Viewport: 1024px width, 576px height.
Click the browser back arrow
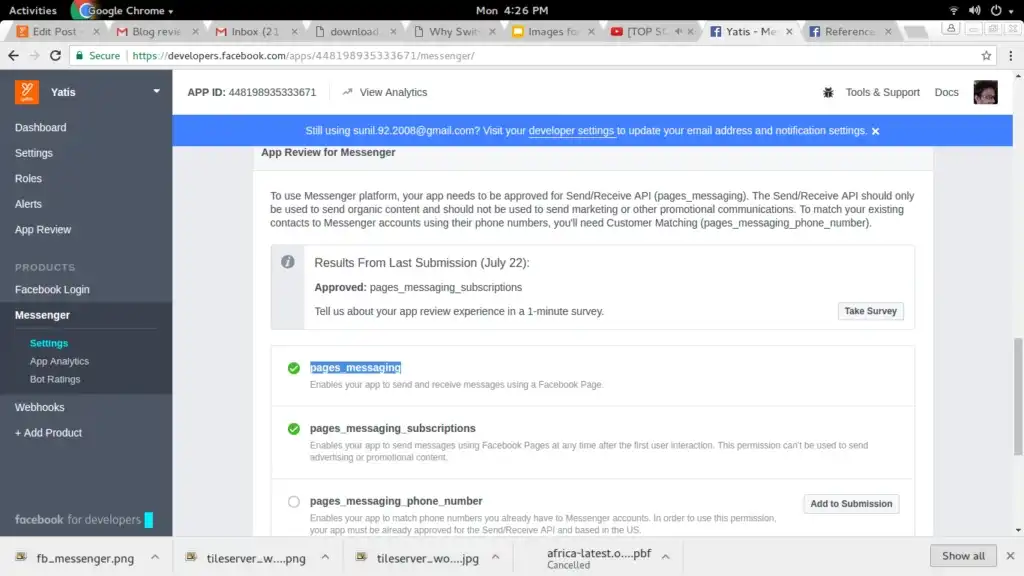click(14, 56)
